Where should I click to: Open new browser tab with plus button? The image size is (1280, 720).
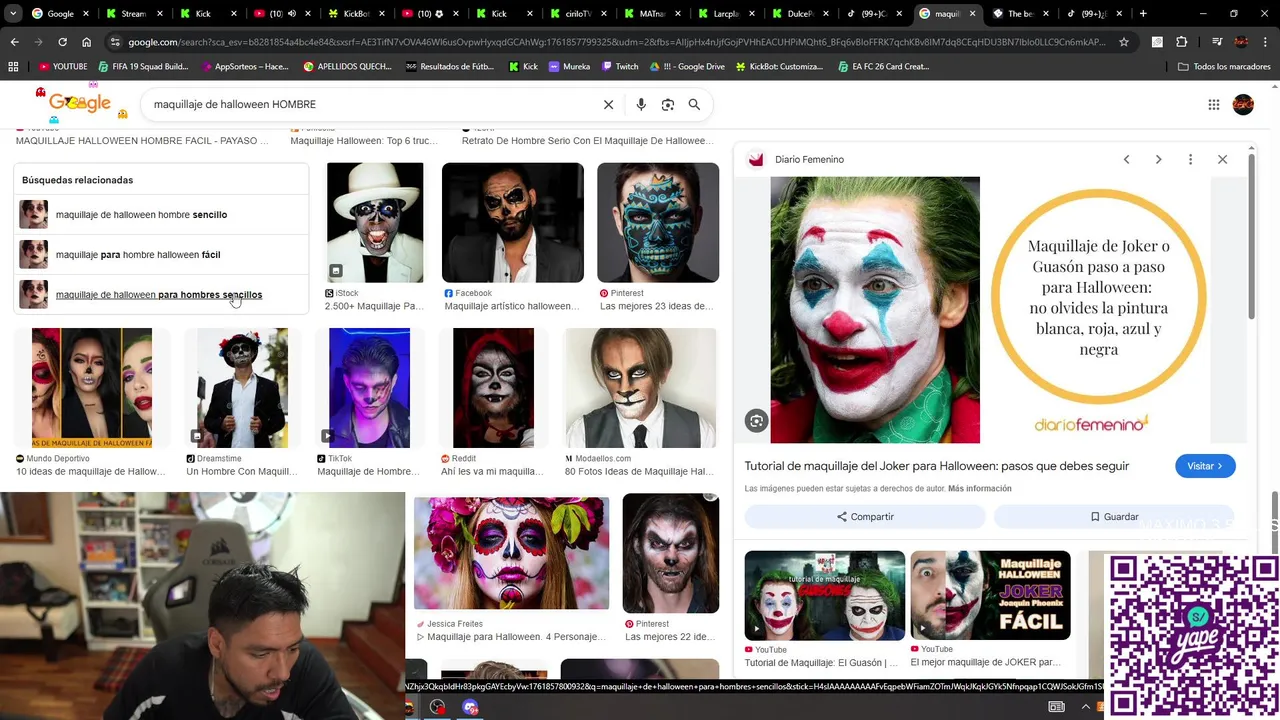1143,14
